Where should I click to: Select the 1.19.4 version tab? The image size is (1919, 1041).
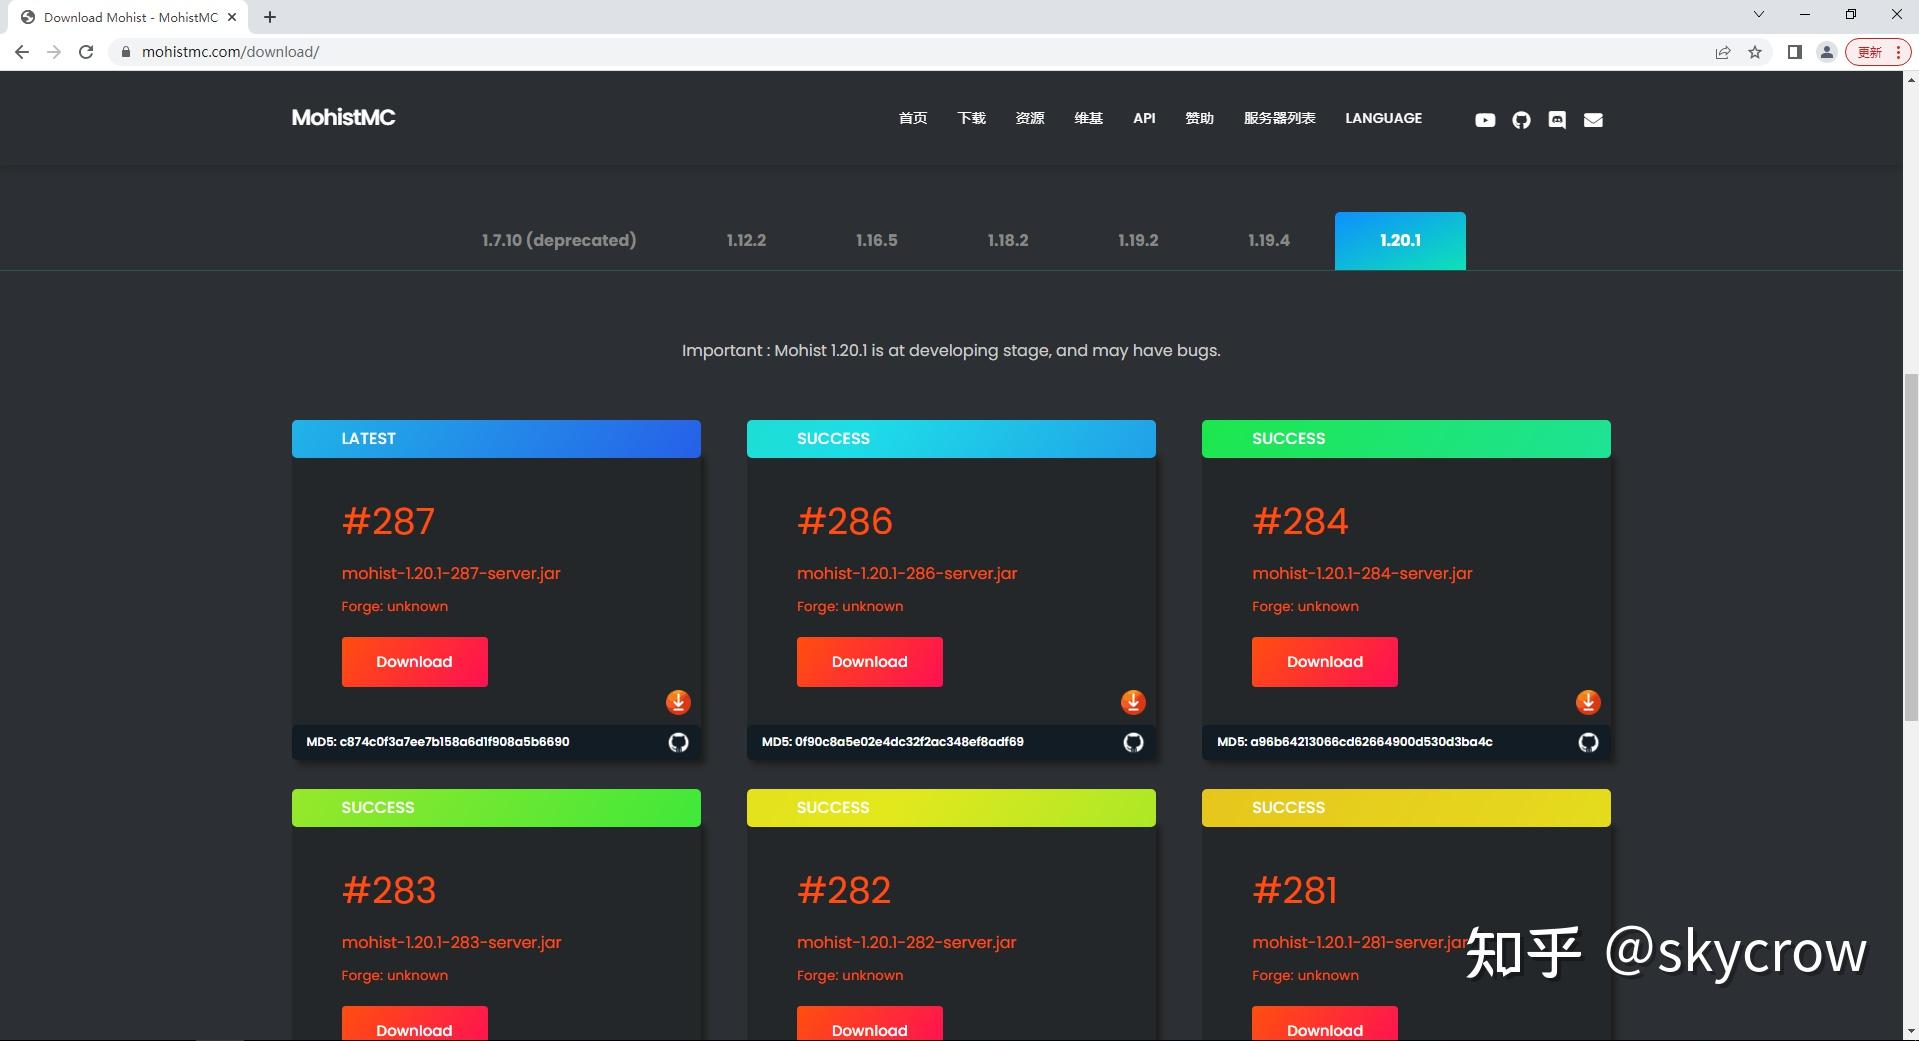pyautogui.click(x=1269, y=240)
